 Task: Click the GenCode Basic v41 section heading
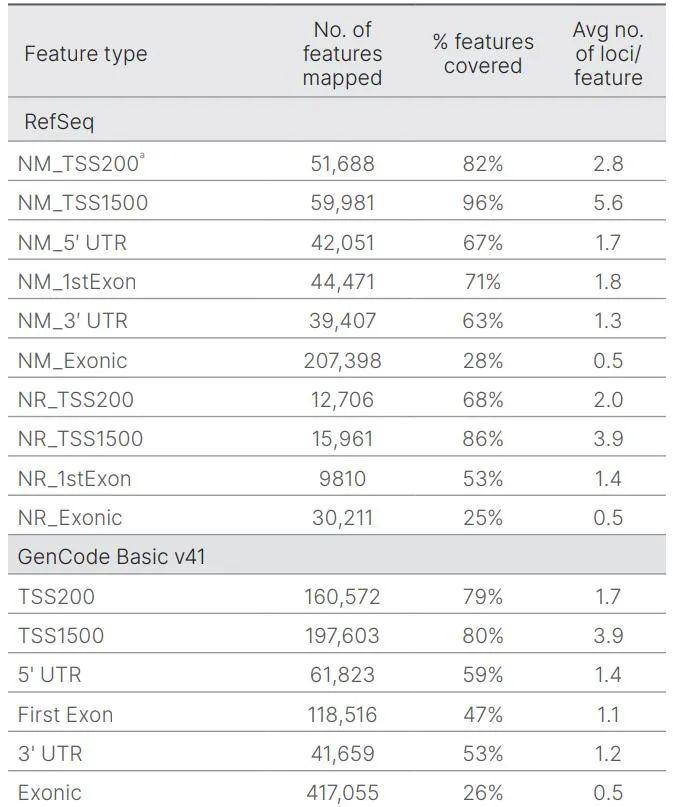[112, 556]
